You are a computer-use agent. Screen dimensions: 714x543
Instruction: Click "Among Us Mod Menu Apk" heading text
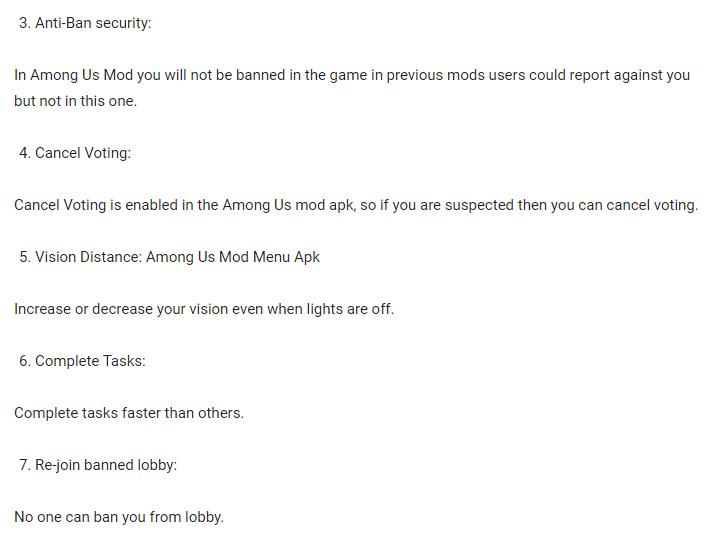pos(233,257)
